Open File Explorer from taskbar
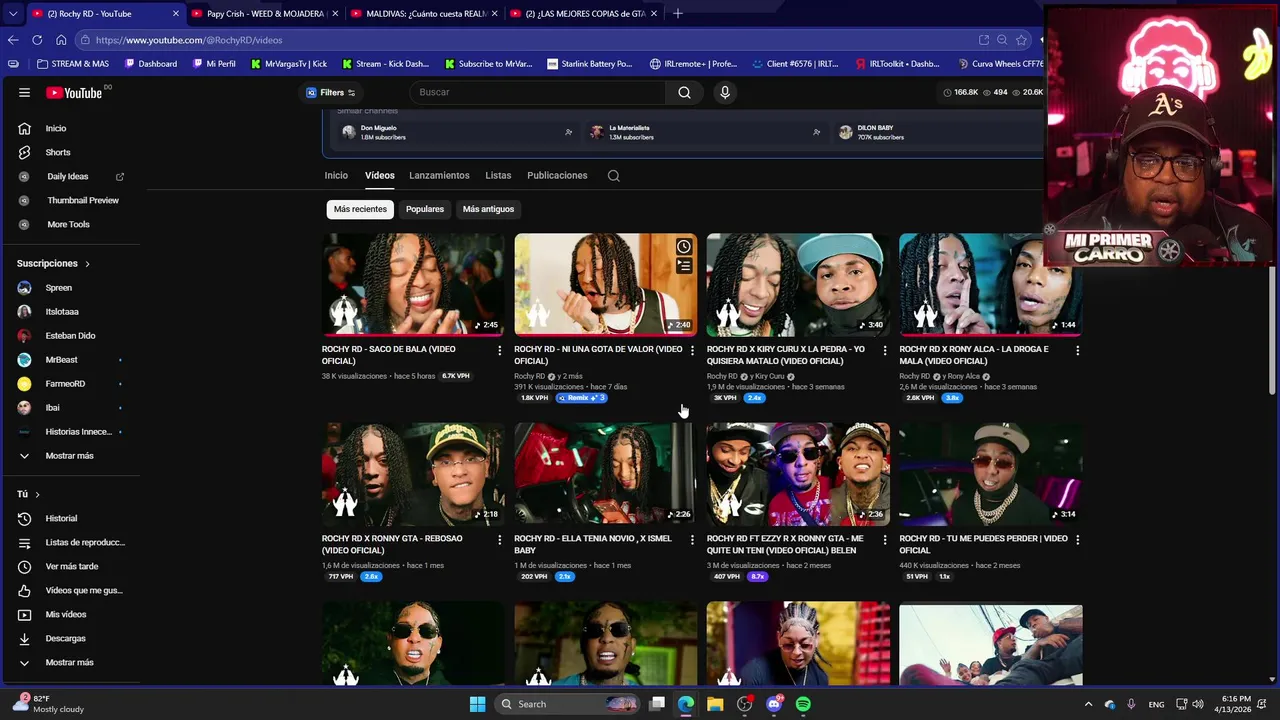This screenshot has width=1280, height=720. (x=715, y=704)
